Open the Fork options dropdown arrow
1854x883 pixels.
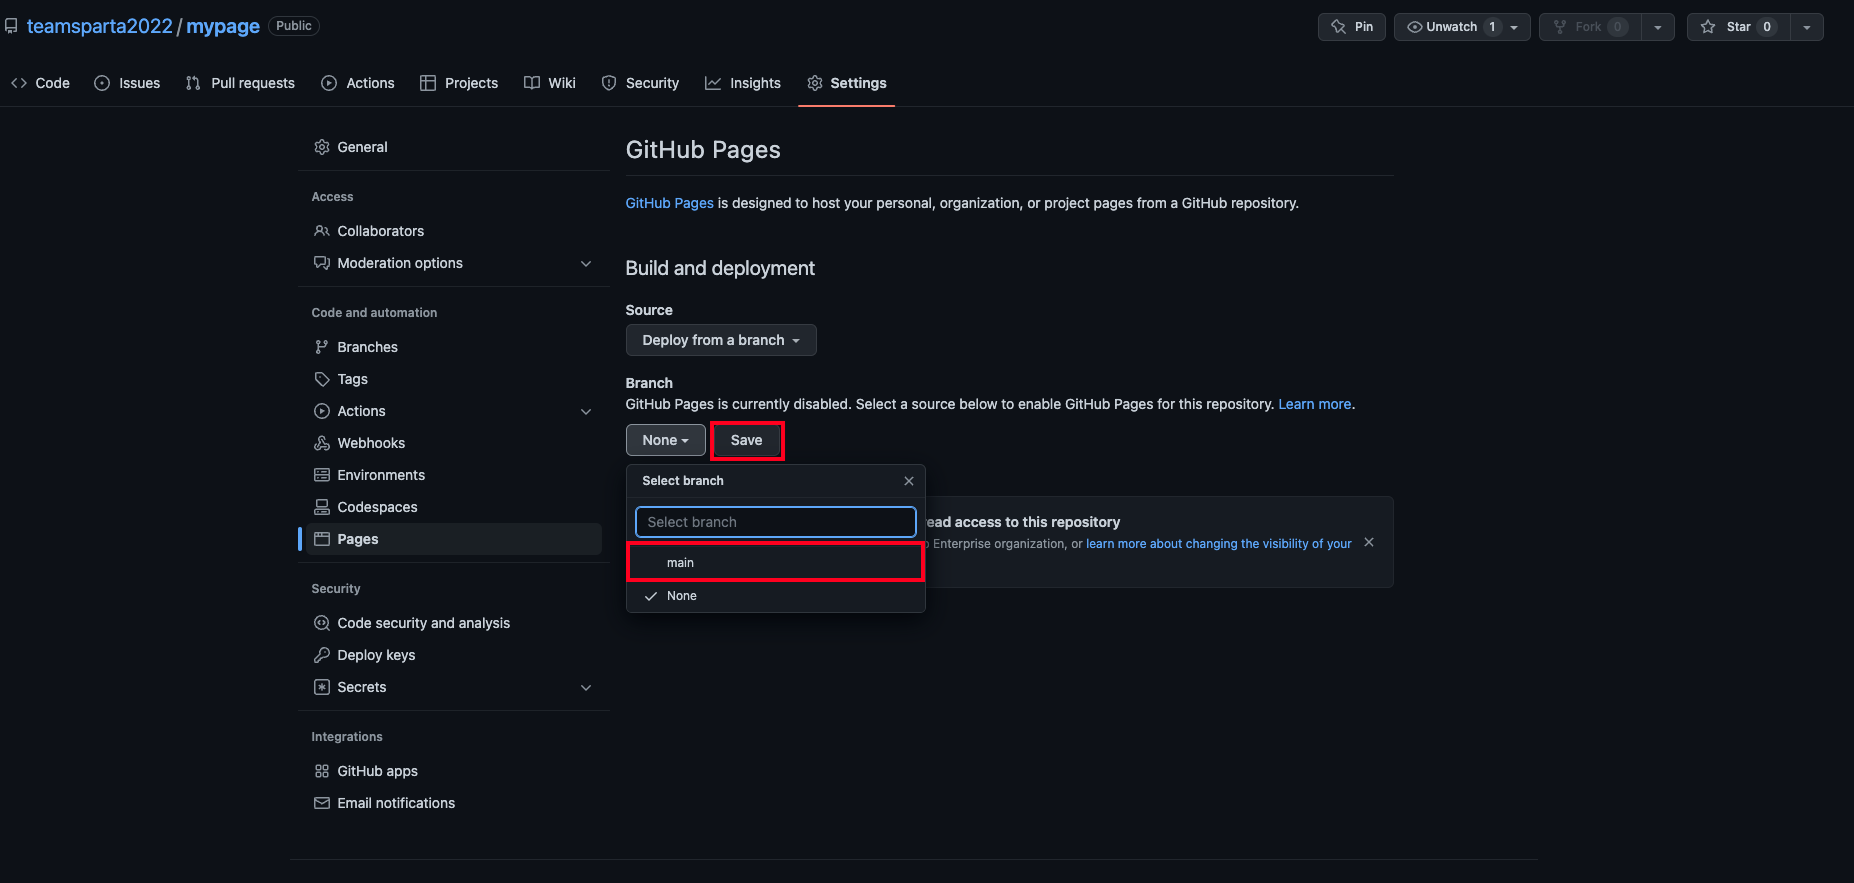click(1658, 27)
